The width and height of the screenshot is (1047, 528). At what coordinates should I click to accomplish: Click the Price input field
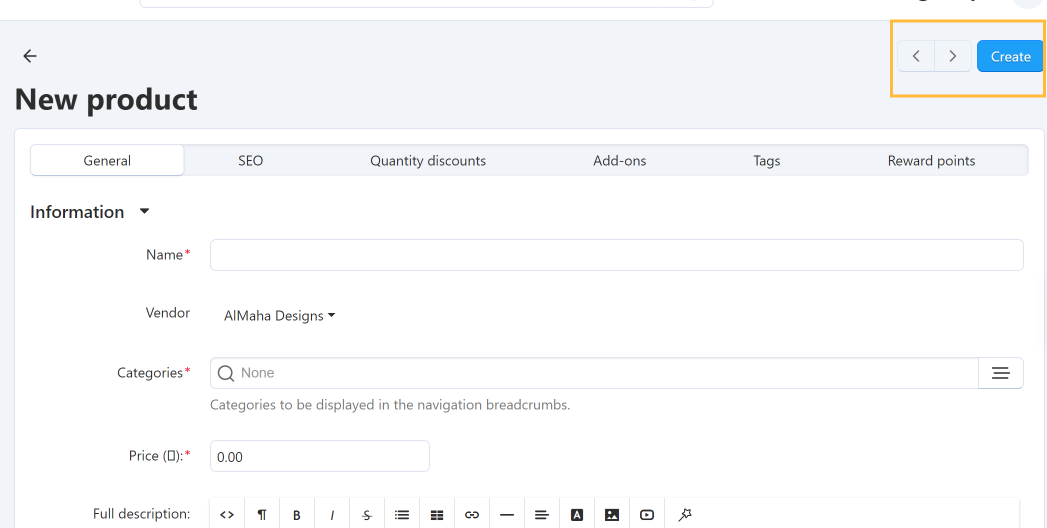click(320, 457)
